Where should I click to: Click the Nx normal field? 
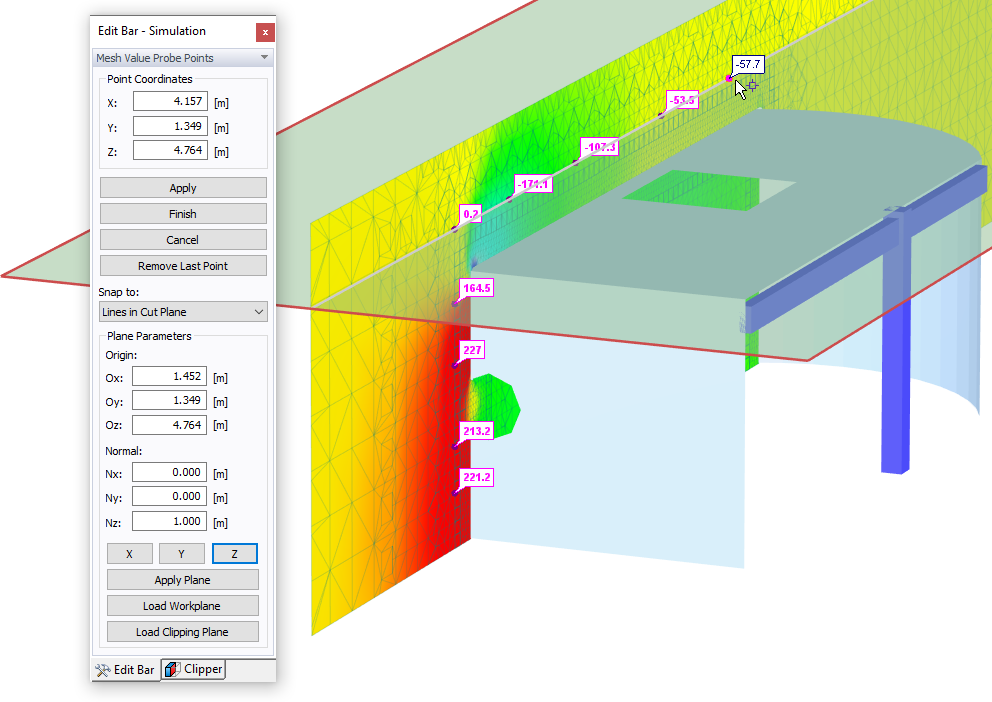pos(169,472)
